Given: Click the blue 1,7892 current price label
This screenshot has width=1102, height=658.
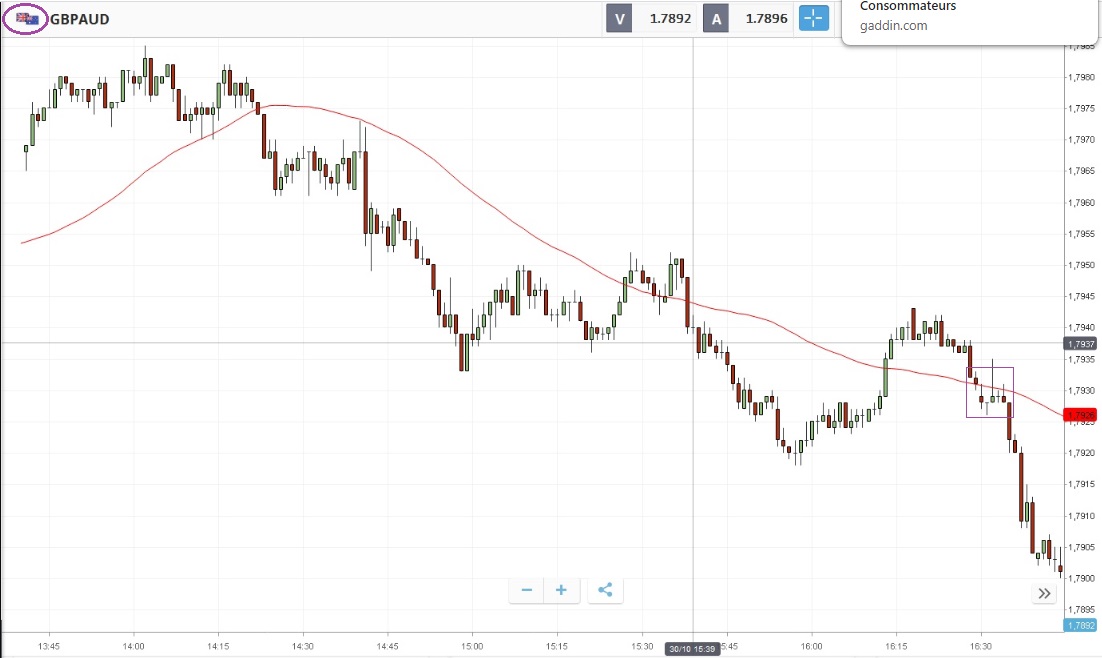Looking at the screenshot, I should point(1081,626).
